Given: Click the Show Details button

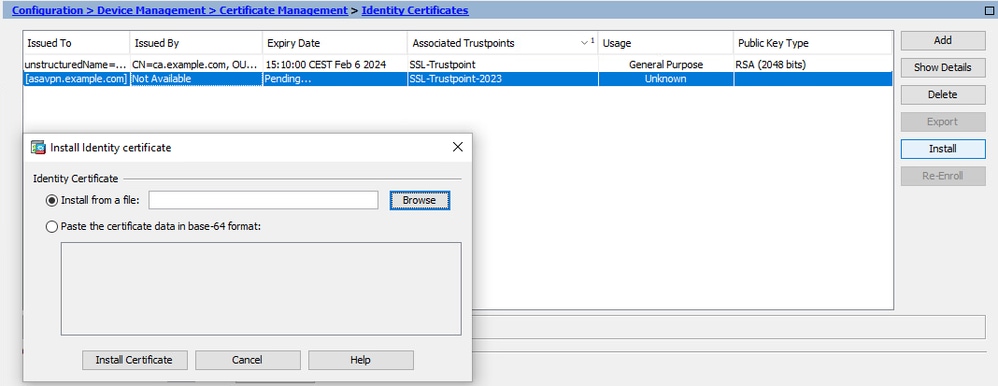Looking at the screenshot, I should (943, 67).
